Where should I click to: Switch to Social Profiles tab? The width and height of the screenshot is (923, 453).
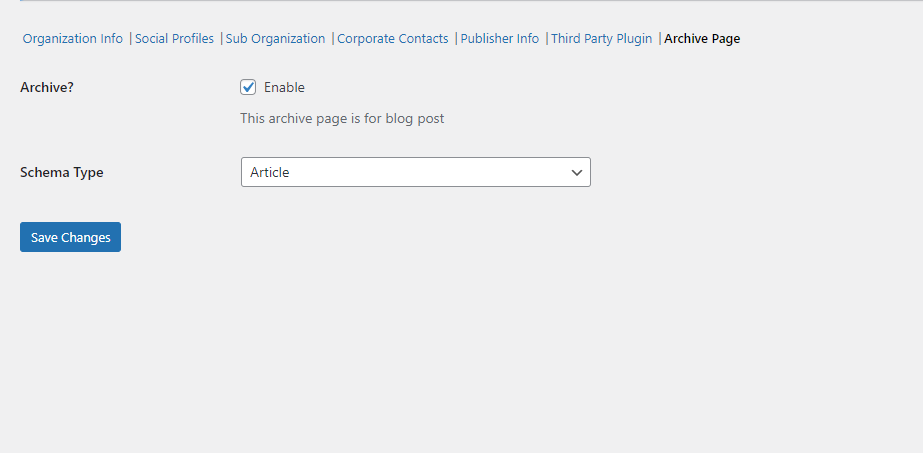[x=174, y=39]
